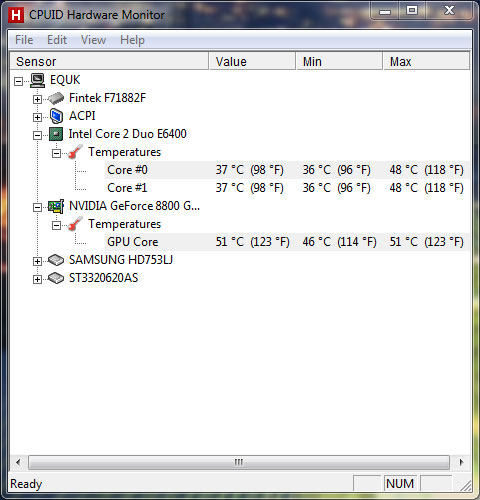Close the Hardware Monitor window
This screenshot has height=500, width=480.
coord(449,11)
